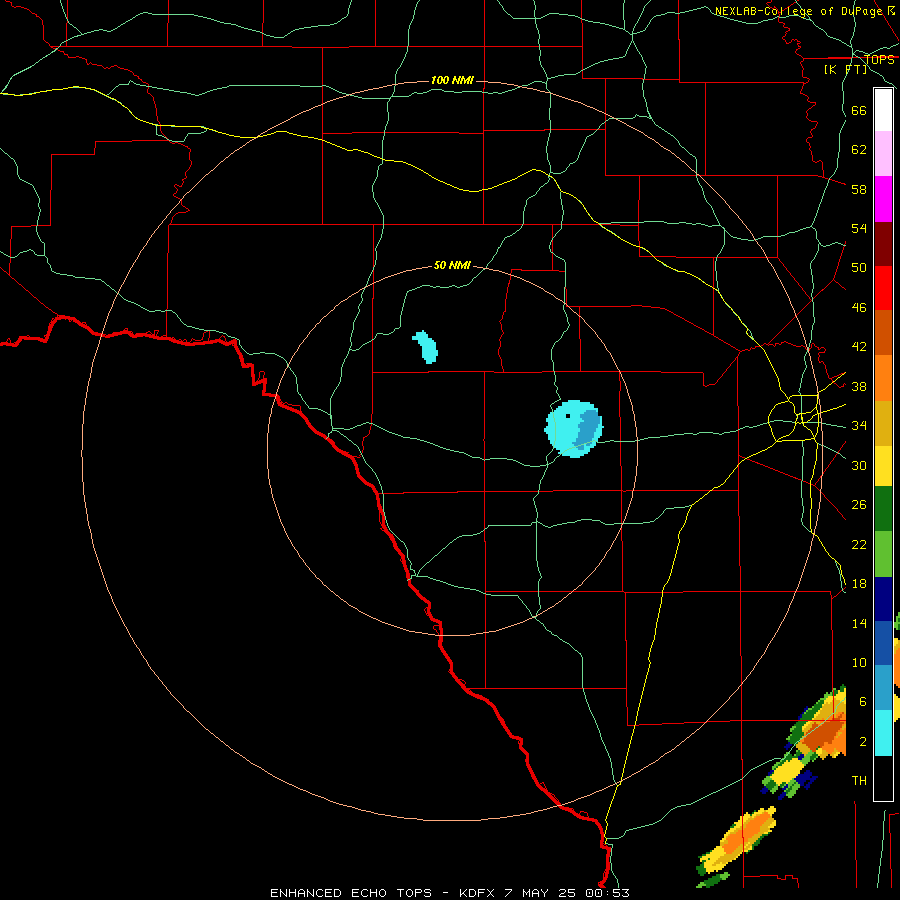Click the 'NEXLAB-College of DuPage' text
This screenshot has width=900, height=900.
click(798, 11)
